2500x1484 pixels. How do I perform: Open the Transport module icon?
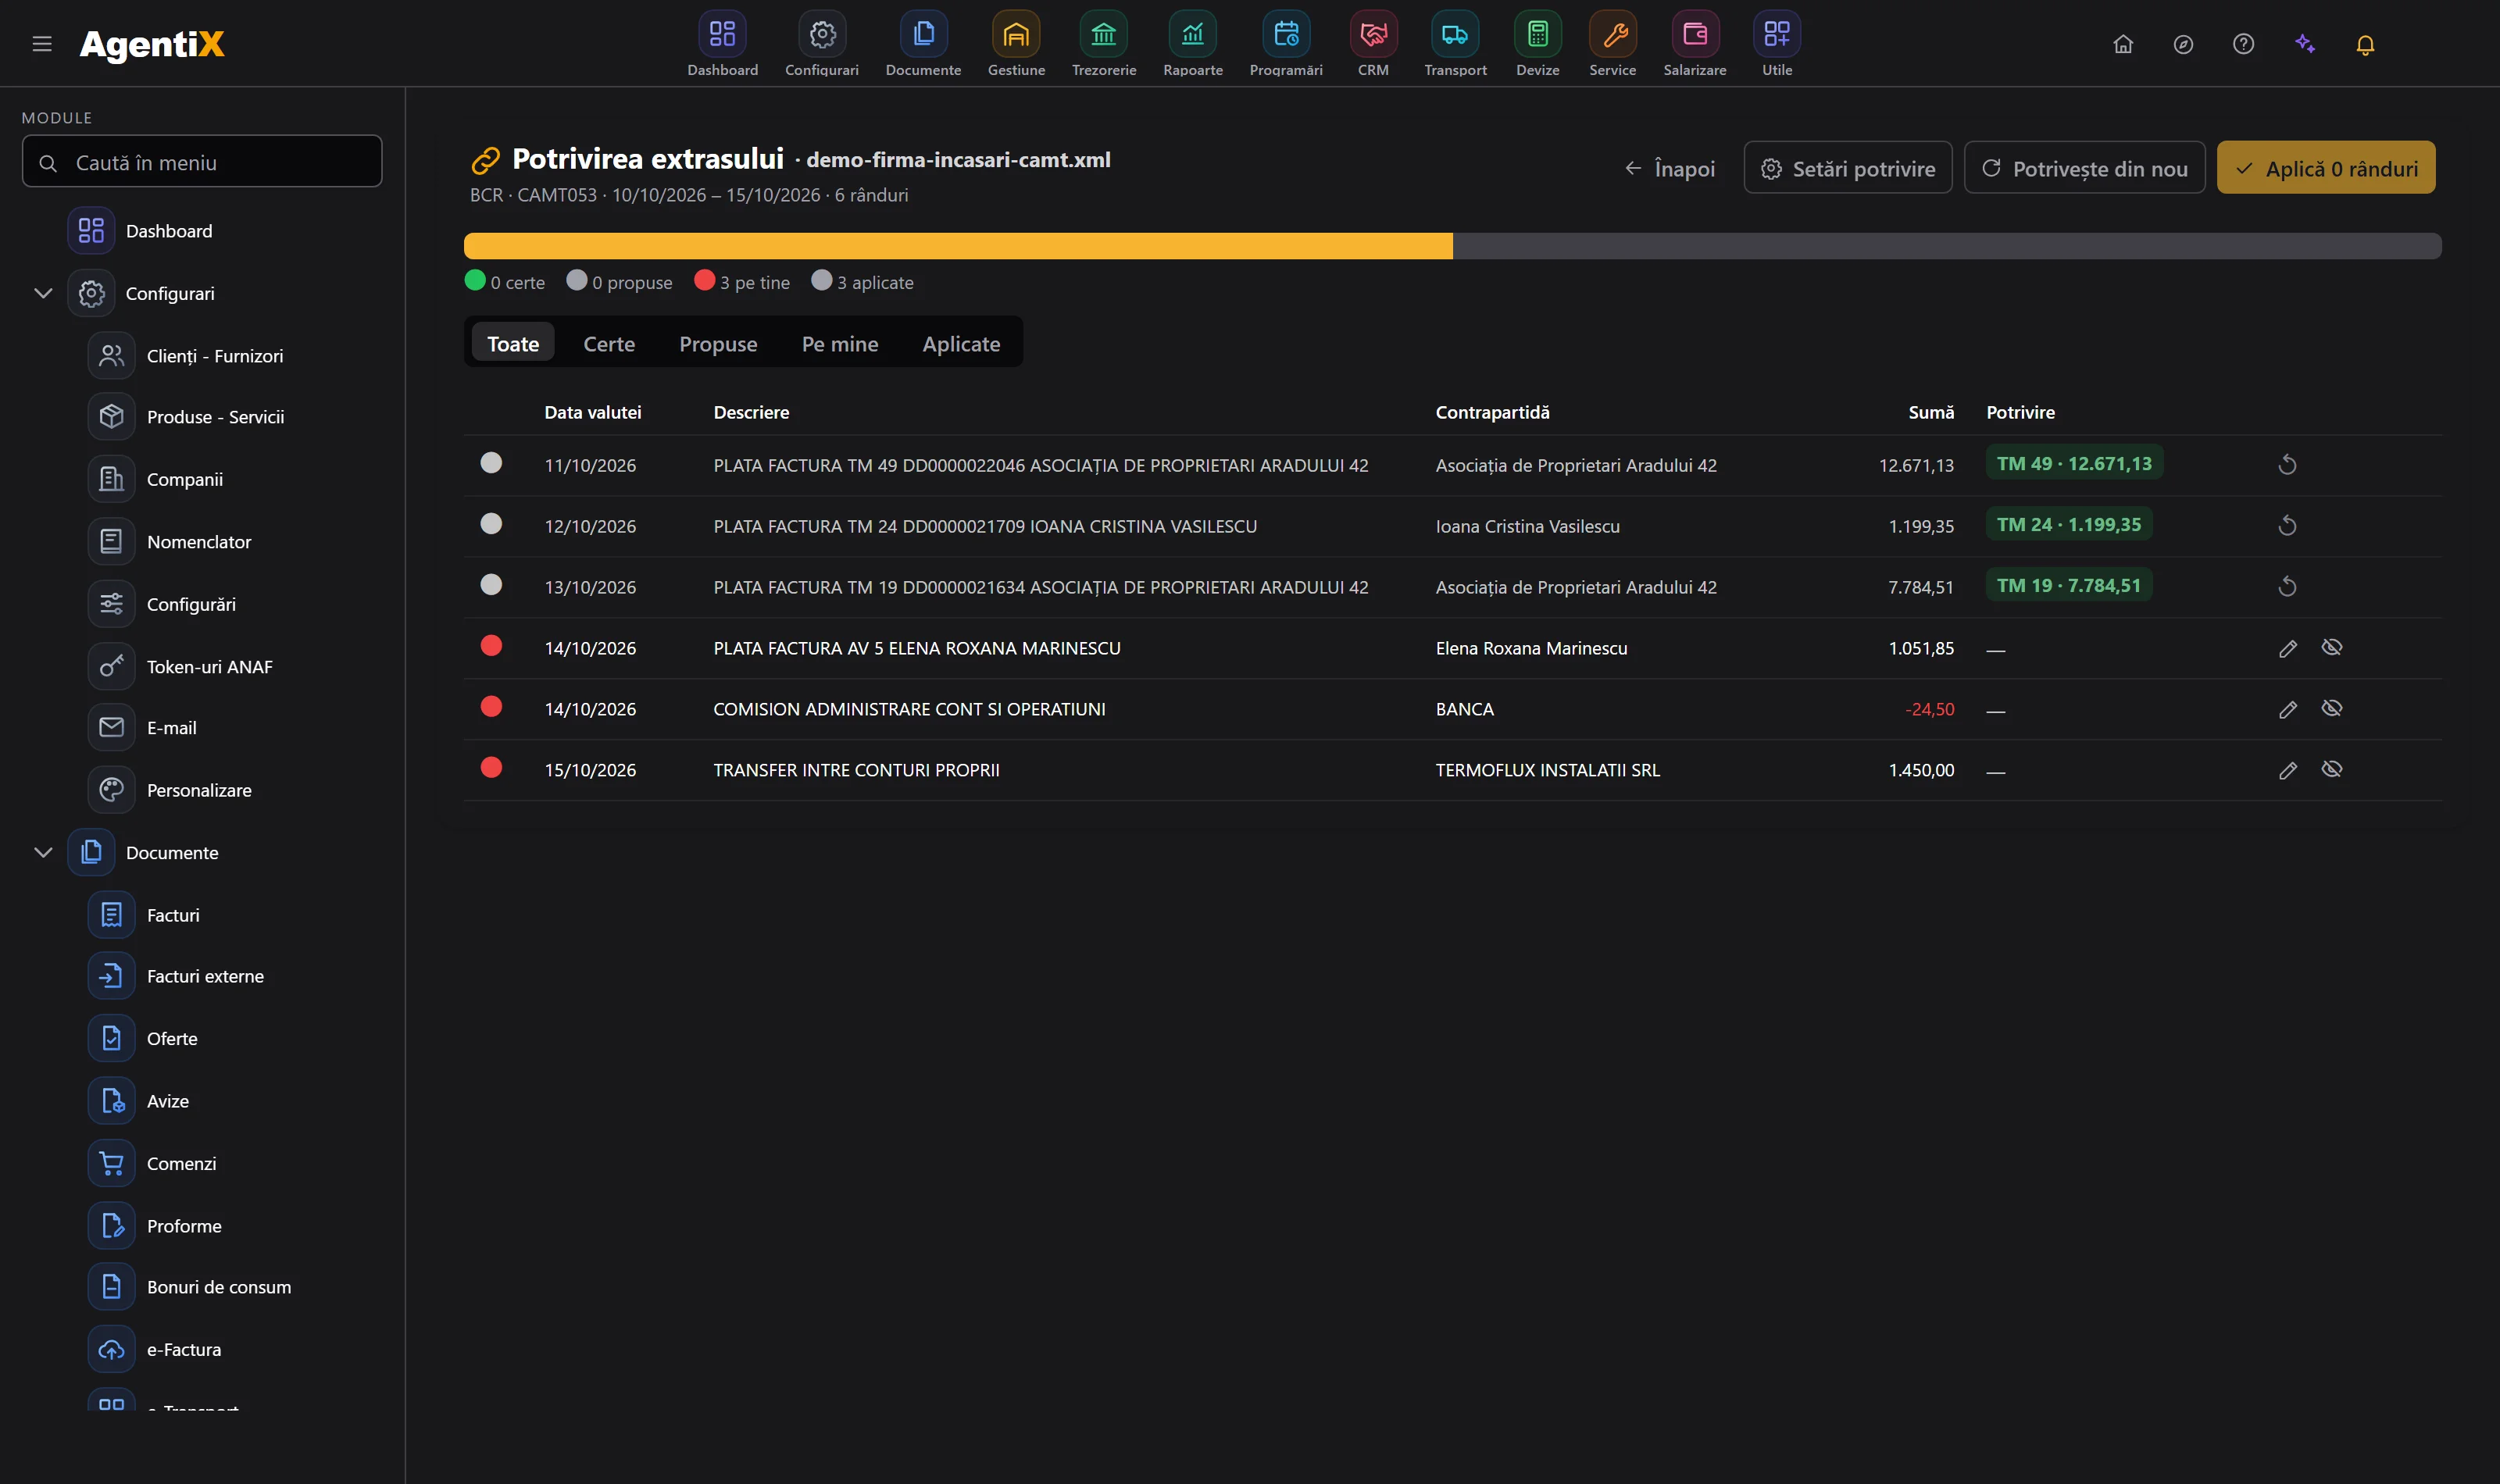(x=1455, y=35)
